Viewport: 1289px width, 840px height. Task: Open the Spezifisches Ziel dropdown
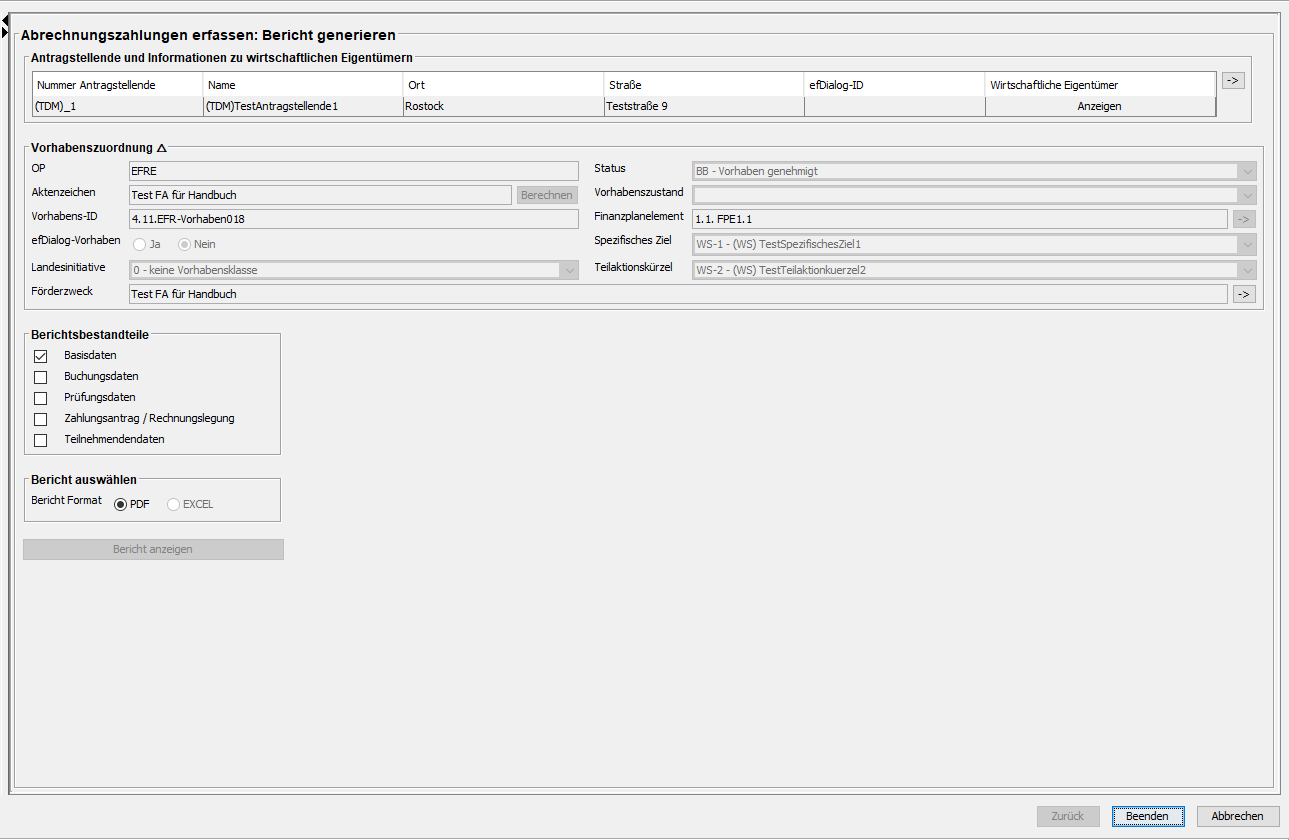coord(1246,244)
